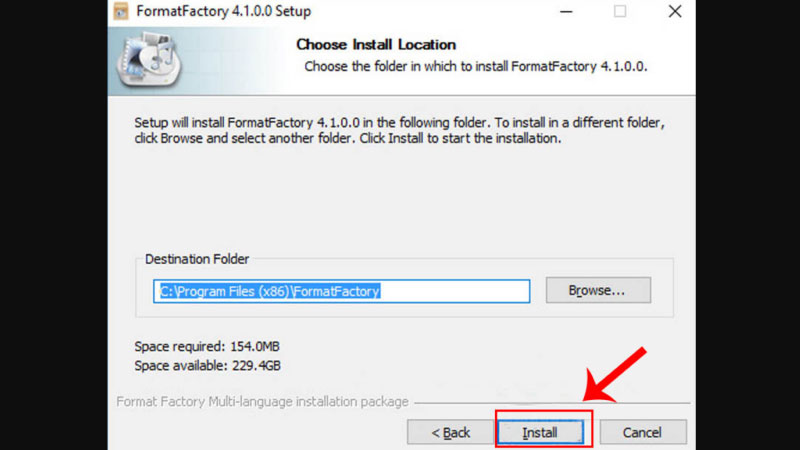Click the empty title bar area beside the title

[x=429, y=11]
